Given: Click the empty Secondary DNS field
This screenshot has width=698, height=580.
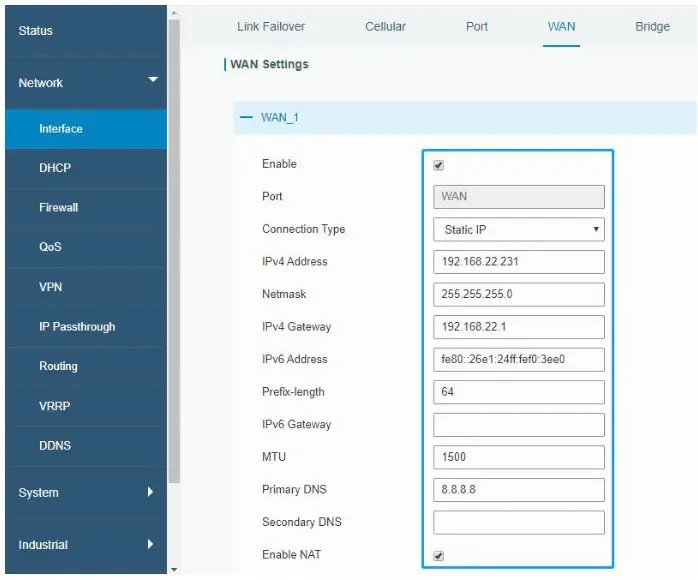Looking at the screenshot, I should [x=519, y=523].
